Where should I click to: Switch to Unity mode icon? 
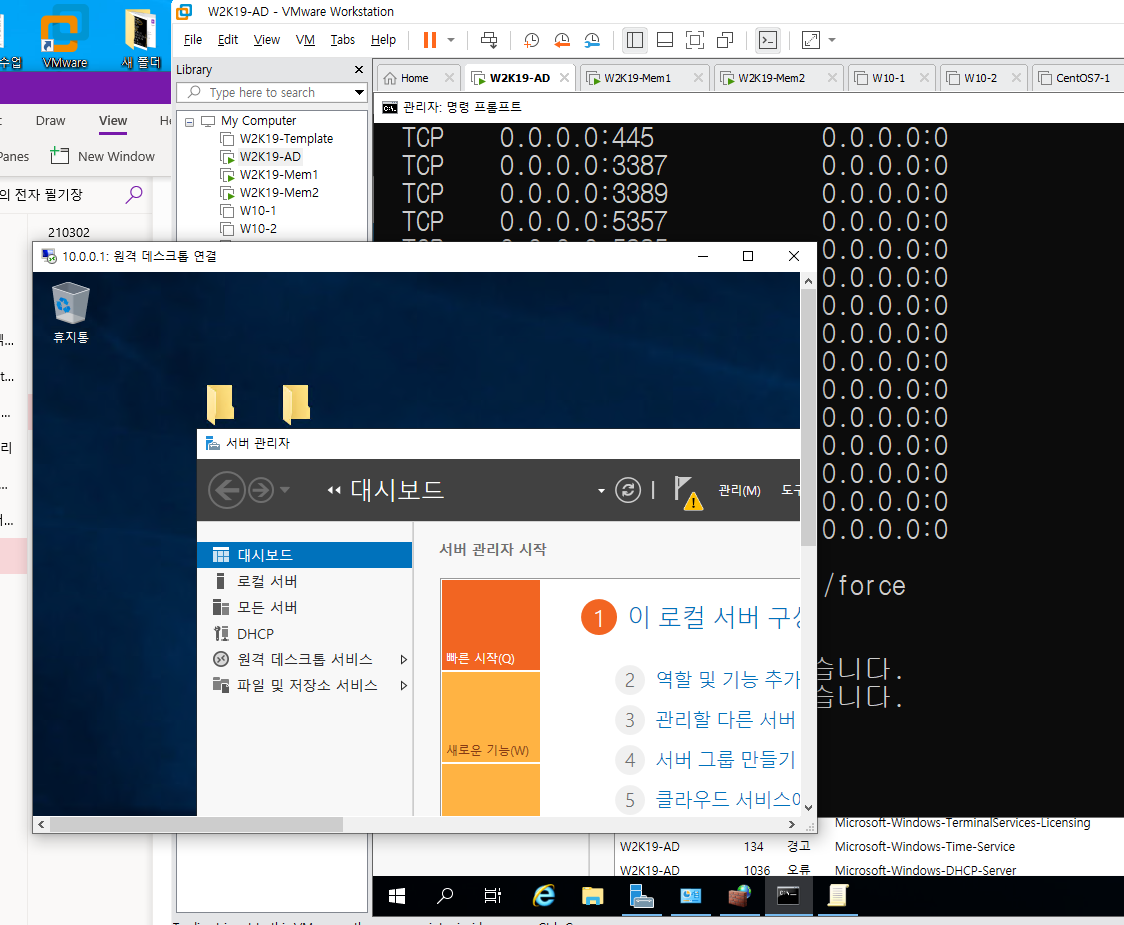pos(725,40)
